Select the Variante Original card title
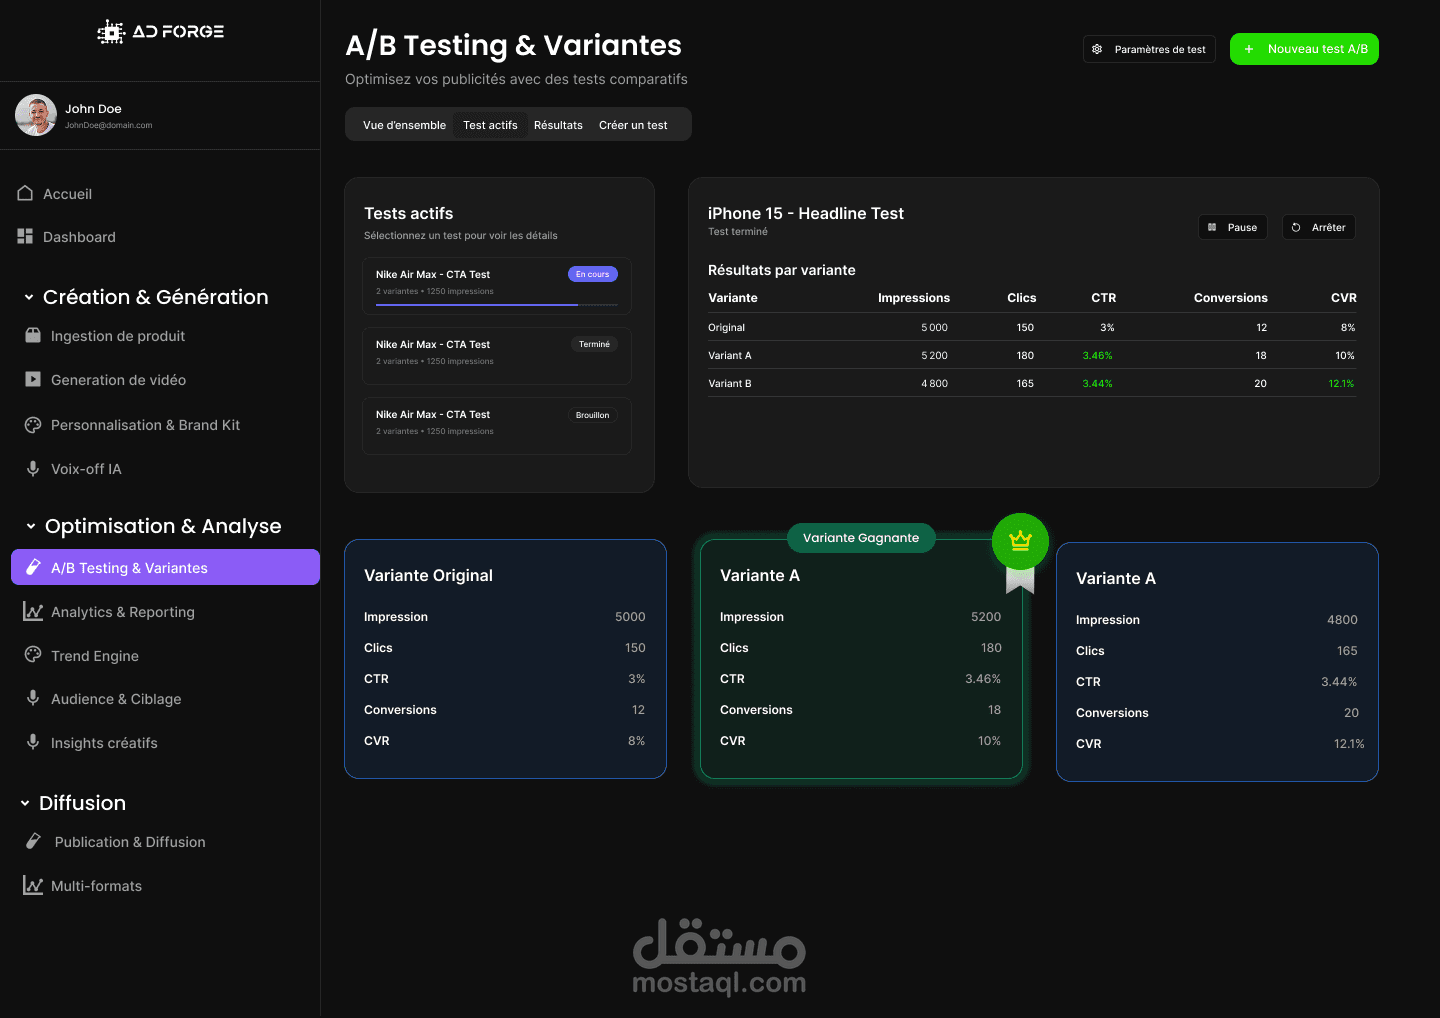Viewport: 1440px width, 1018px height. (x=428, y=575)
